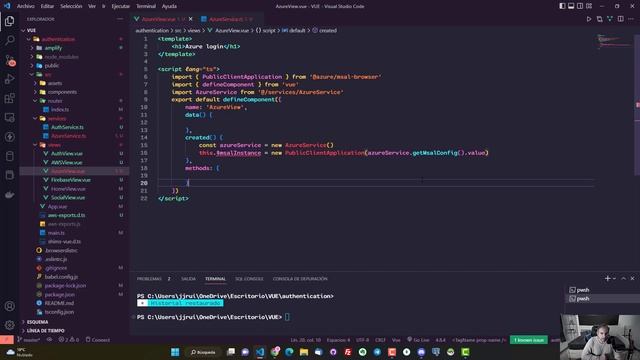Toggle secondary sidebar layout icon
The width and height of the screenshot is (640, 360).
tap(580, 6)
